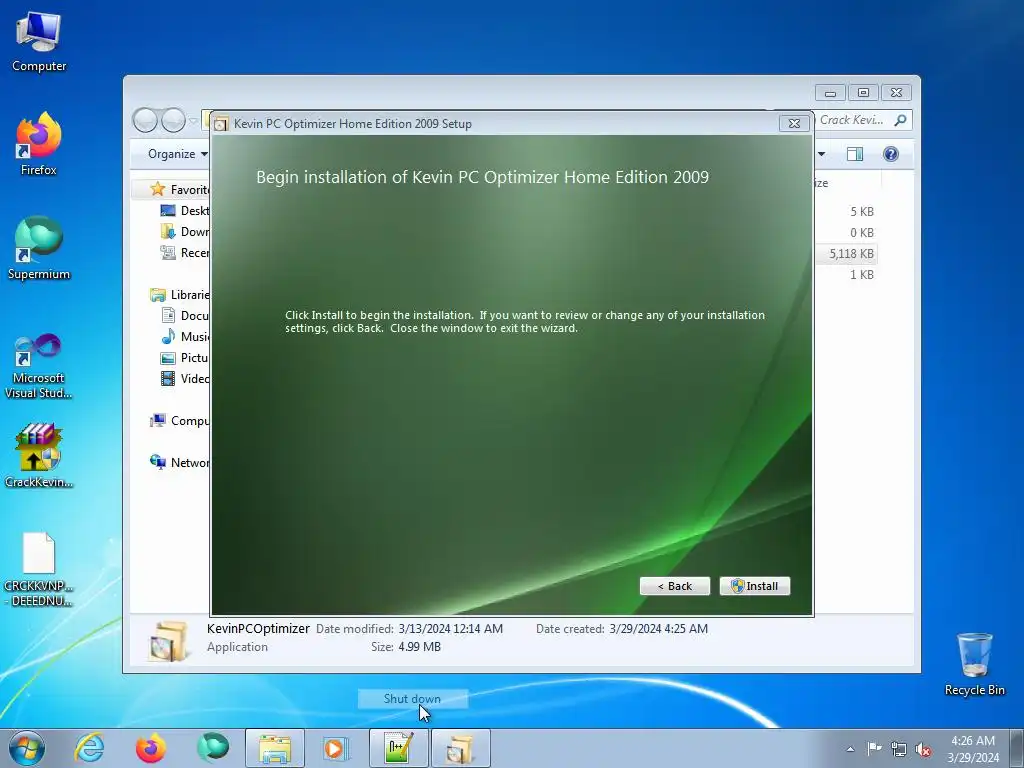The height and width of the screenshot is (768, 1024).
Task: Open the change view dropdown arrow
Action: [821, 154]
